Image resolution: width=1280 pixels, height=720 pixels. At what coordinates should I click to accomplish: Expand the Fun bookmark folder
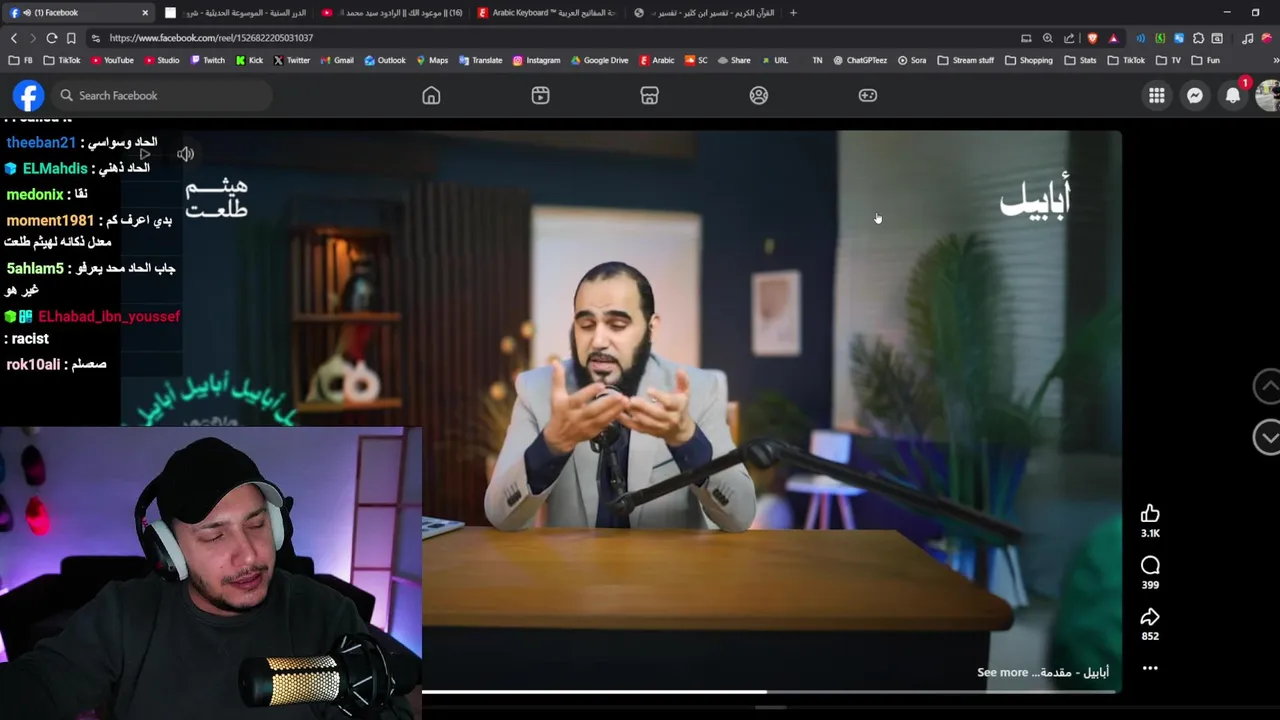1205,60
